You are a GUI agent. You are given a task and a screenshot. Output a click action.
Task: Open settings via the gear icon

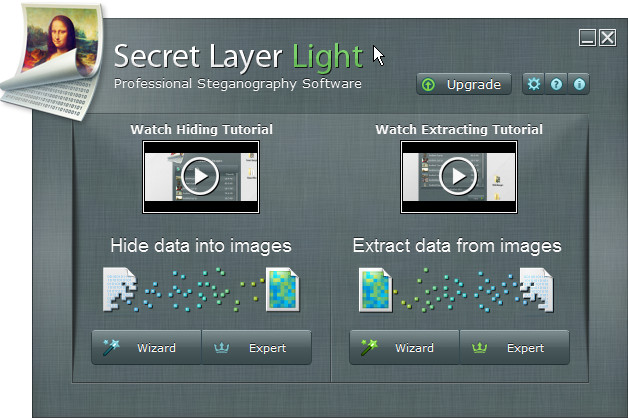point(533,84)
